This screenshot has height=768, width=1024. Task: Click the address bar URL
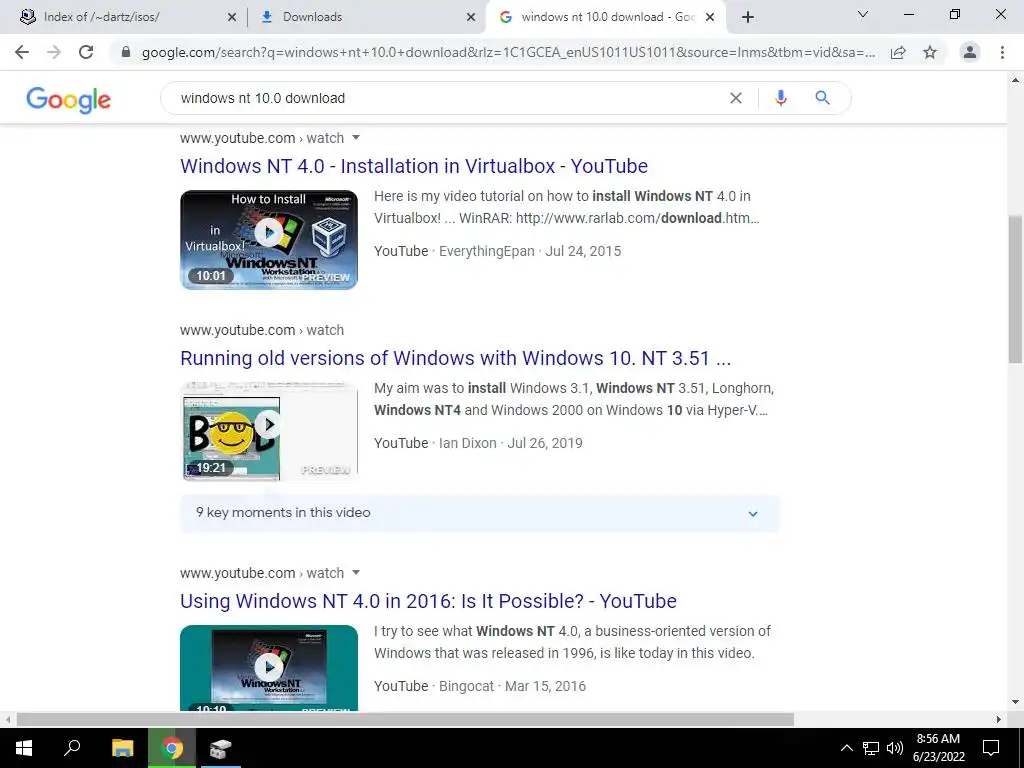(x=508, y=52)
